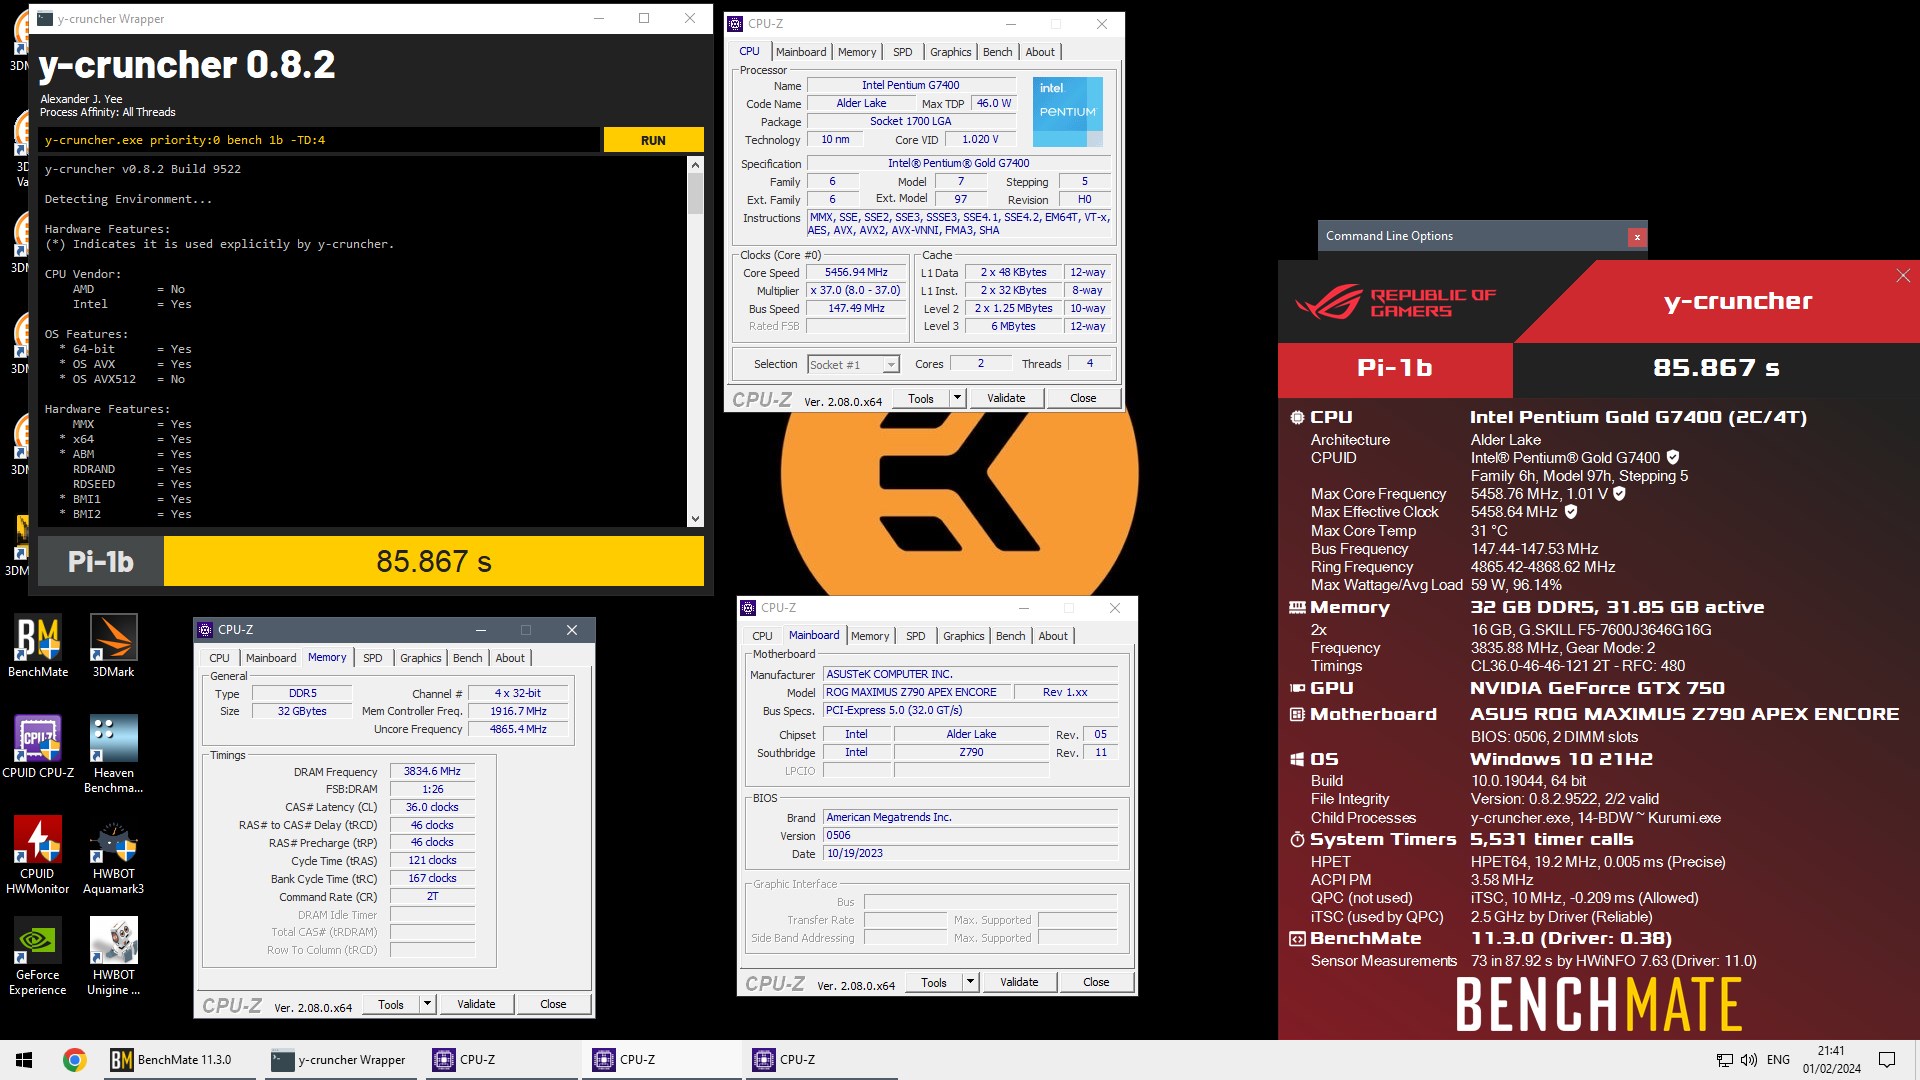
Task: Switch to Mainboard tab in top CPU-Z
Action: (x=801, y=52)
